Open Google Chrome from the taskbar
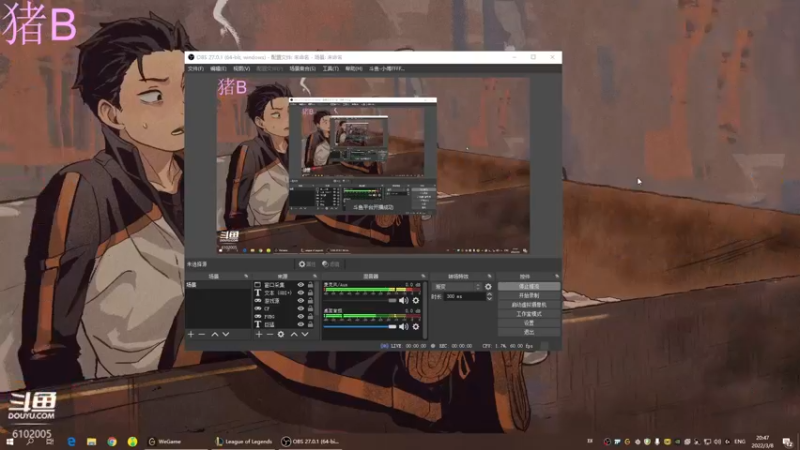Screen dimensions: 800x450 pos(112,441)
